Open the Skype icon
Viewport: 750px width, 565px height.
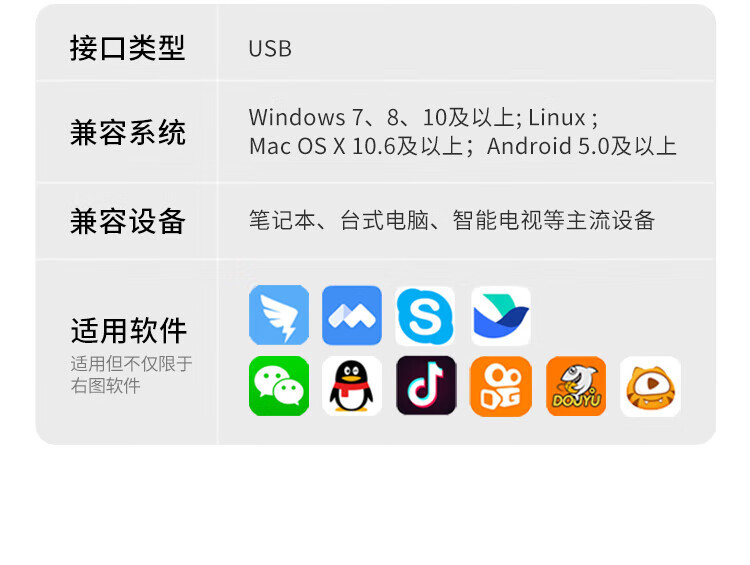pyautogui.click(x=425, y=316)
